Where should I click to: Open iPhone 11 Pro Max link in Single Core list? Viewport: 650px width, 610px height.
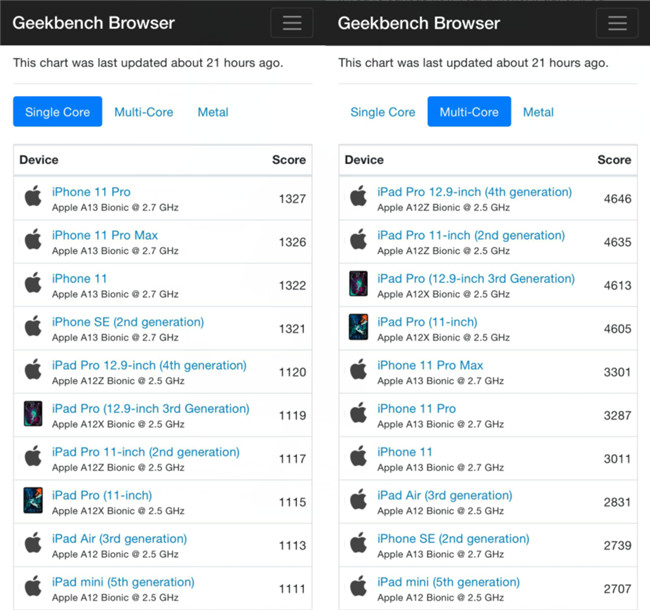[105, 235]
